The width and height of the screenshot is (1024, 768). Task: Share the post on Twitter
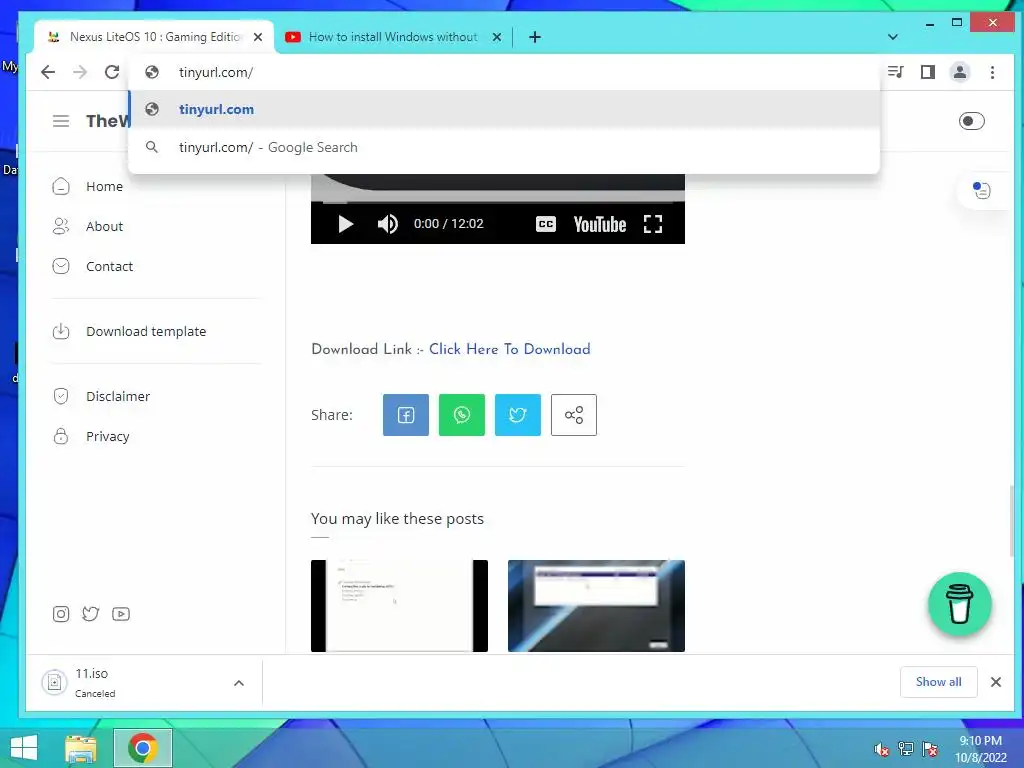518,415
